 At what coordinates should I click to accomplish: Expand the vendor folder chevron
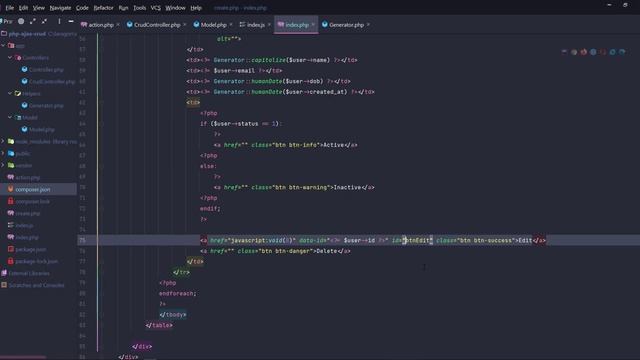(x=3, y=165)
